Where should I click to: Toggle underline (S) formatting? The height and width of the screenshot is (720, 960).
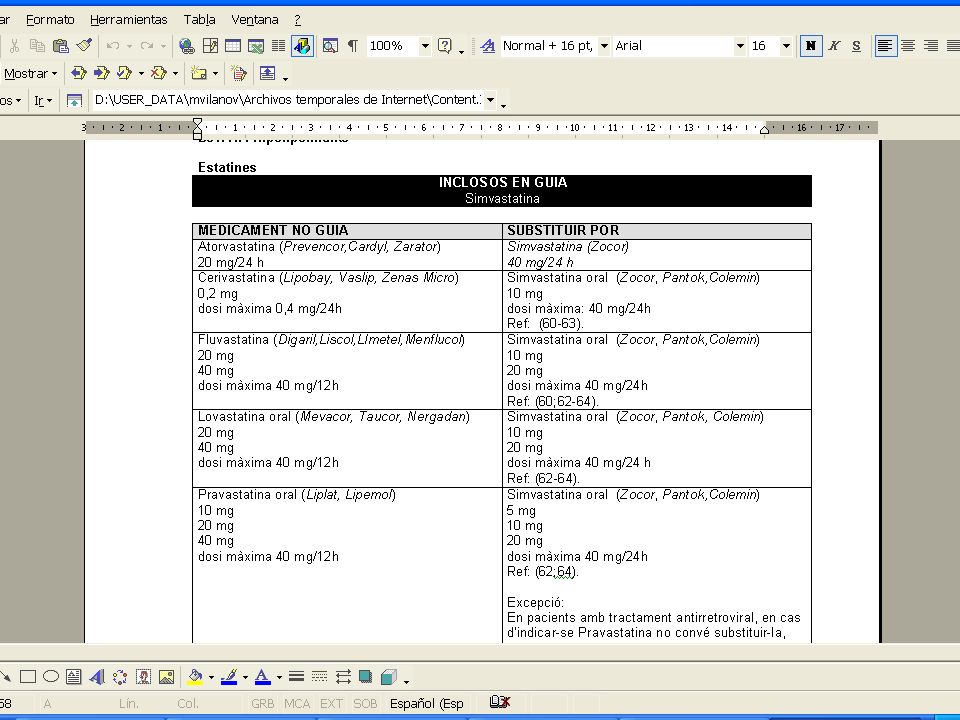[x=857, y=46]
